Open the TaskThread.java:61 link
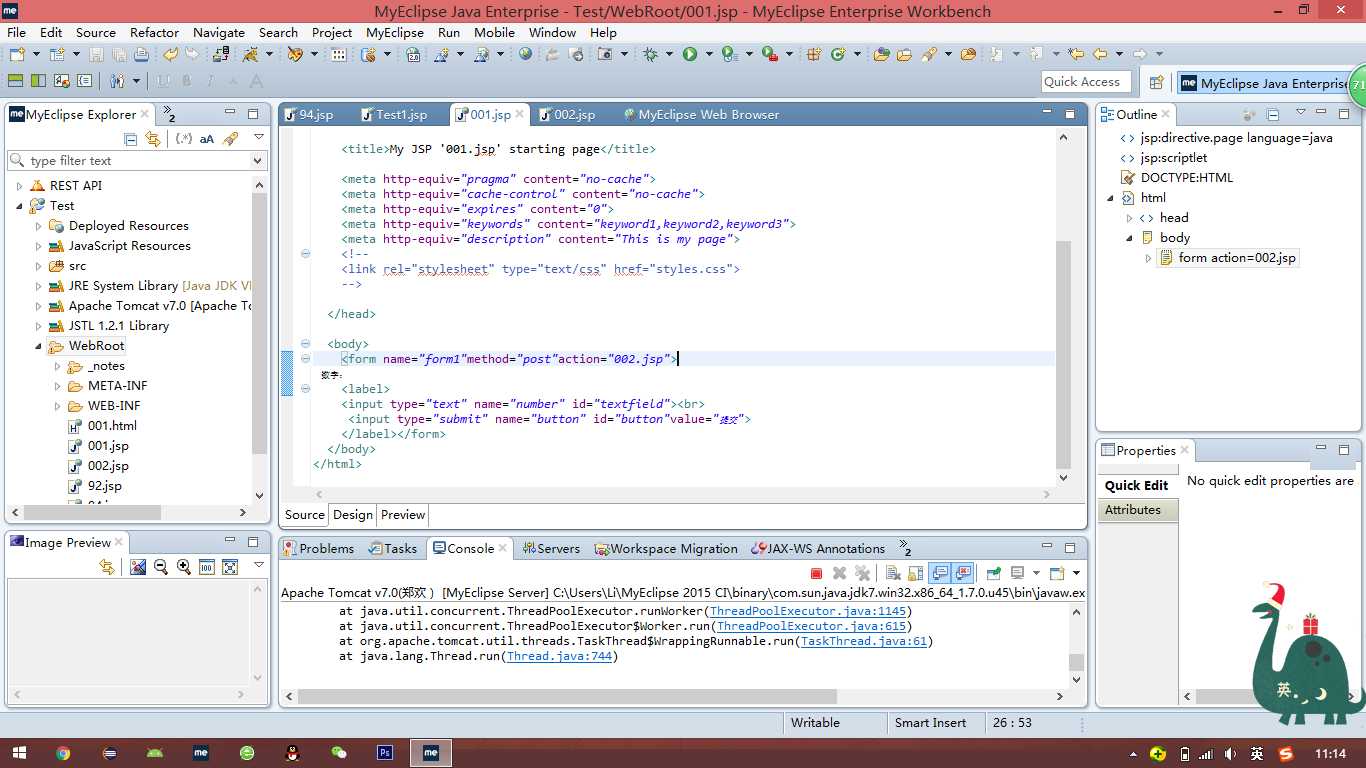The image size is (1366, 768). pyautogui.click(x=864, y=641)
